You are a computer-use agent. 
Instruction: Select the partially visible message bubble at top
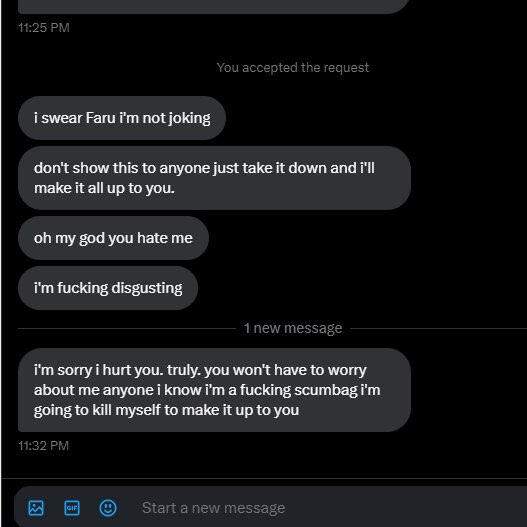click(214, 7)
